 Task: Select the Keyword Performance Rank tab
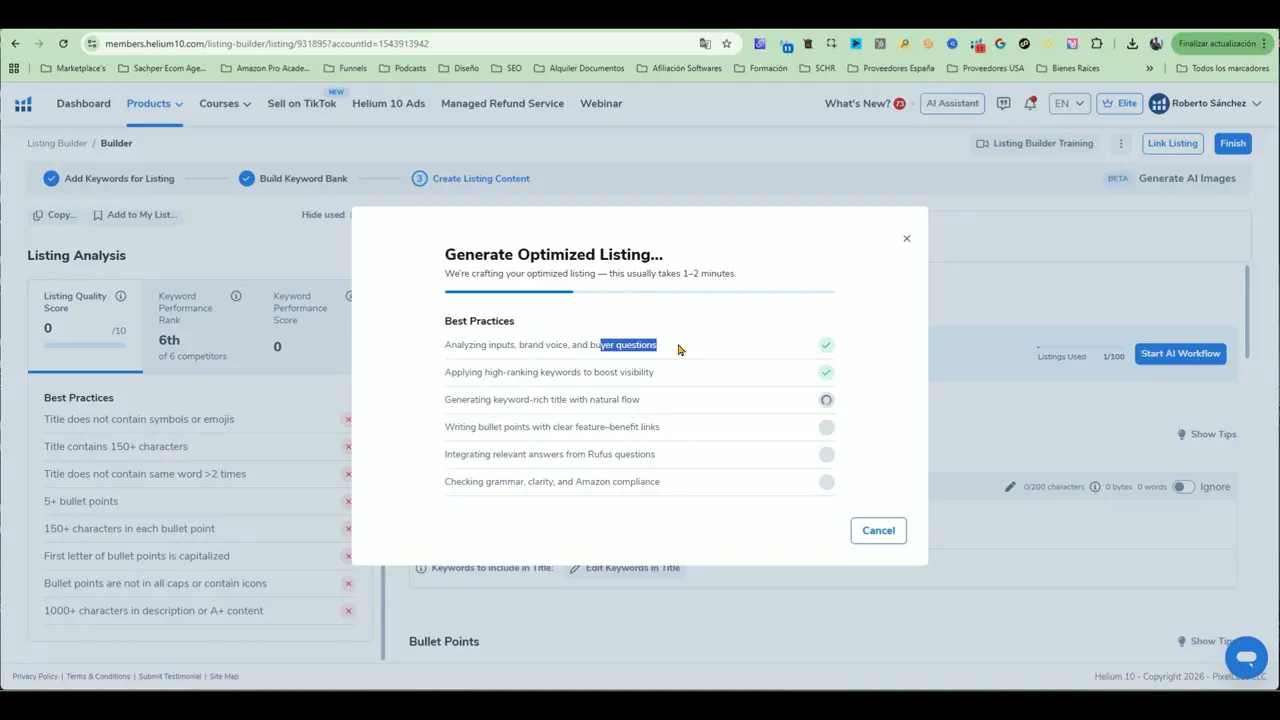coord(200,325)
